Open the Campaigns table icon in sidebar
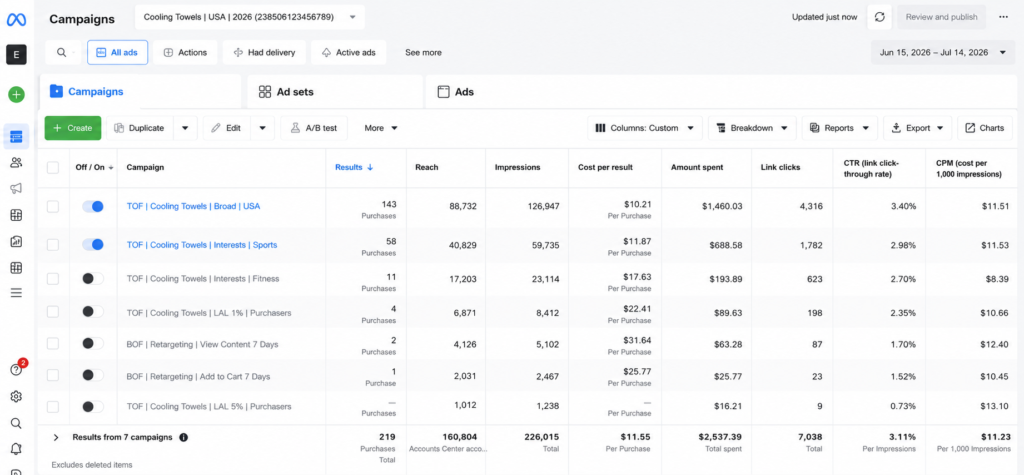The image size is (1024, 475). tap(16, 137)
